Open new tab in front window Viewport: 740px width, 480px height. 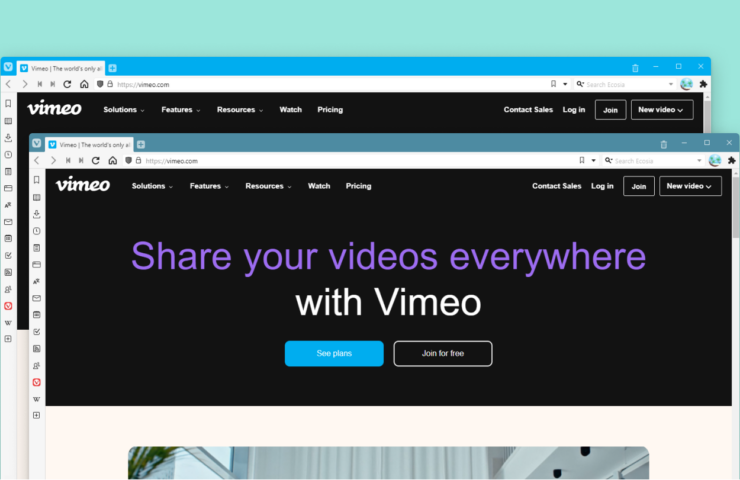(x=141, y=144)
